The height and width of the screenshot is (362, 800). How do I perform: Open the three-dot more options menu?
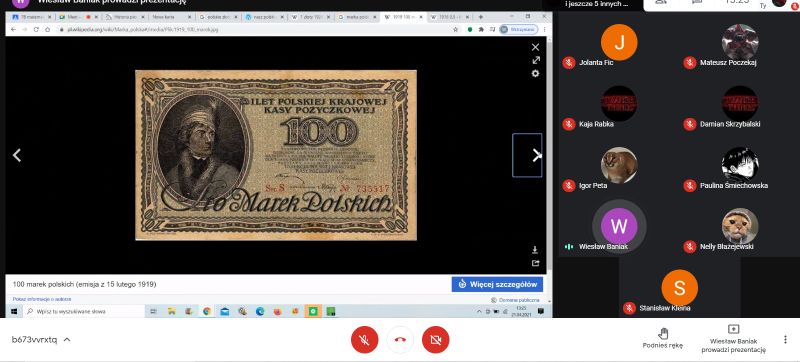click(x=785, y=340)
